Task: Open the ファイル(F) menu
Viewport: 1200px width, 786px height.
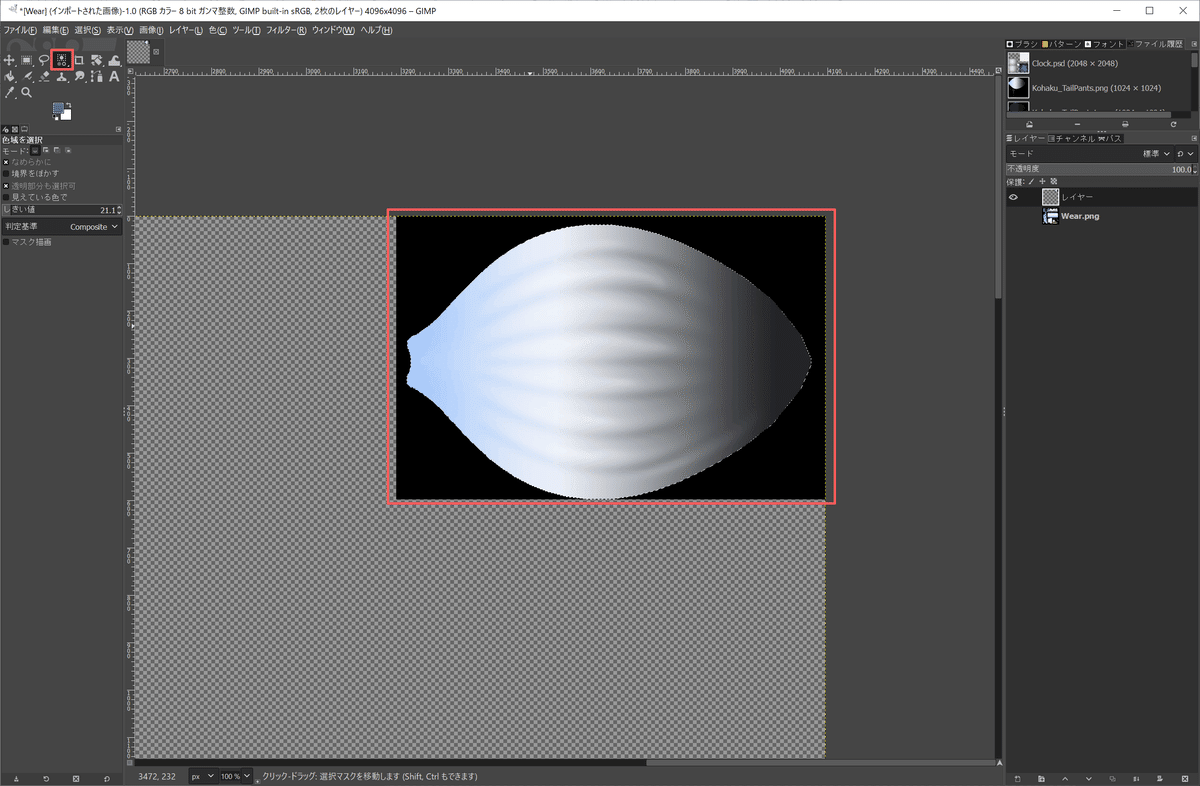Action: pos(19,30)
